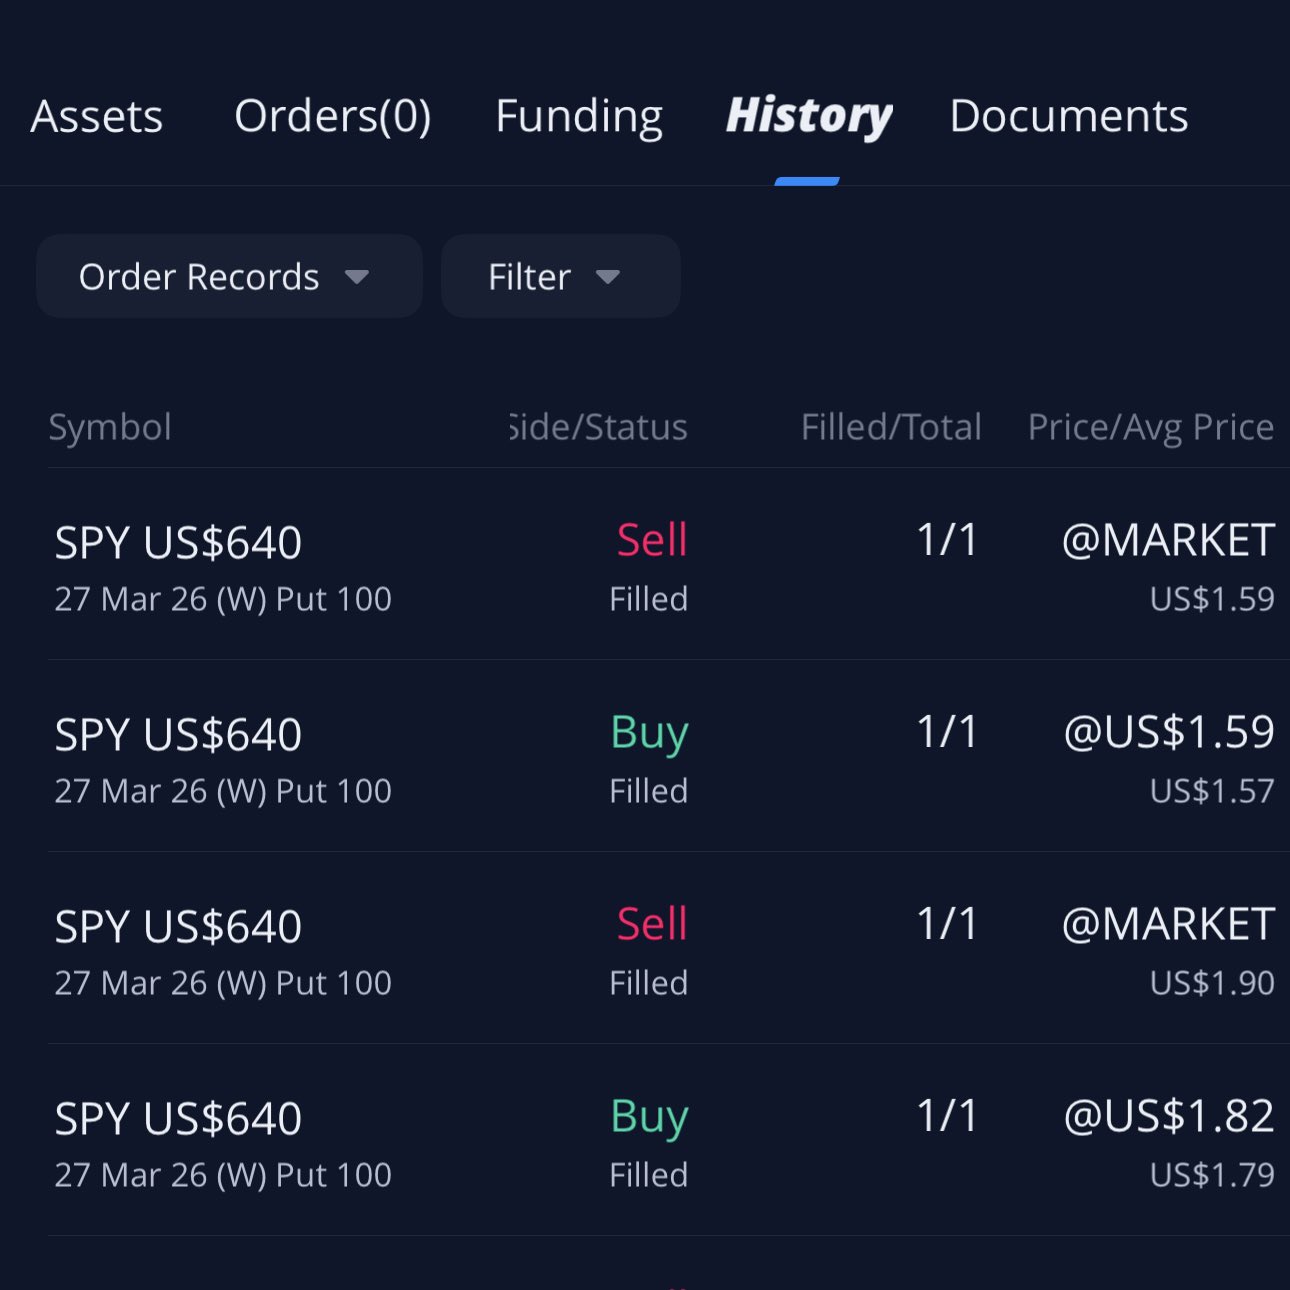Click the first @MARKET price entry

[x=1168, y=540]
